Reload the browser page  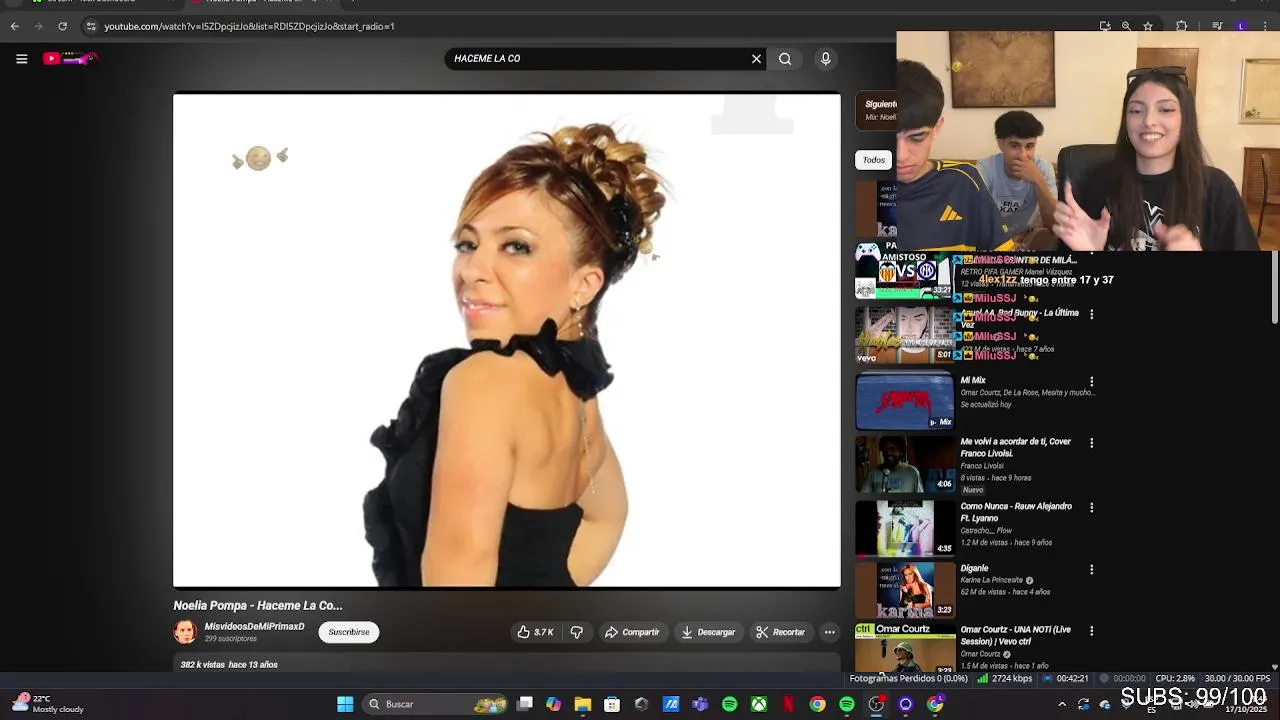62,26
